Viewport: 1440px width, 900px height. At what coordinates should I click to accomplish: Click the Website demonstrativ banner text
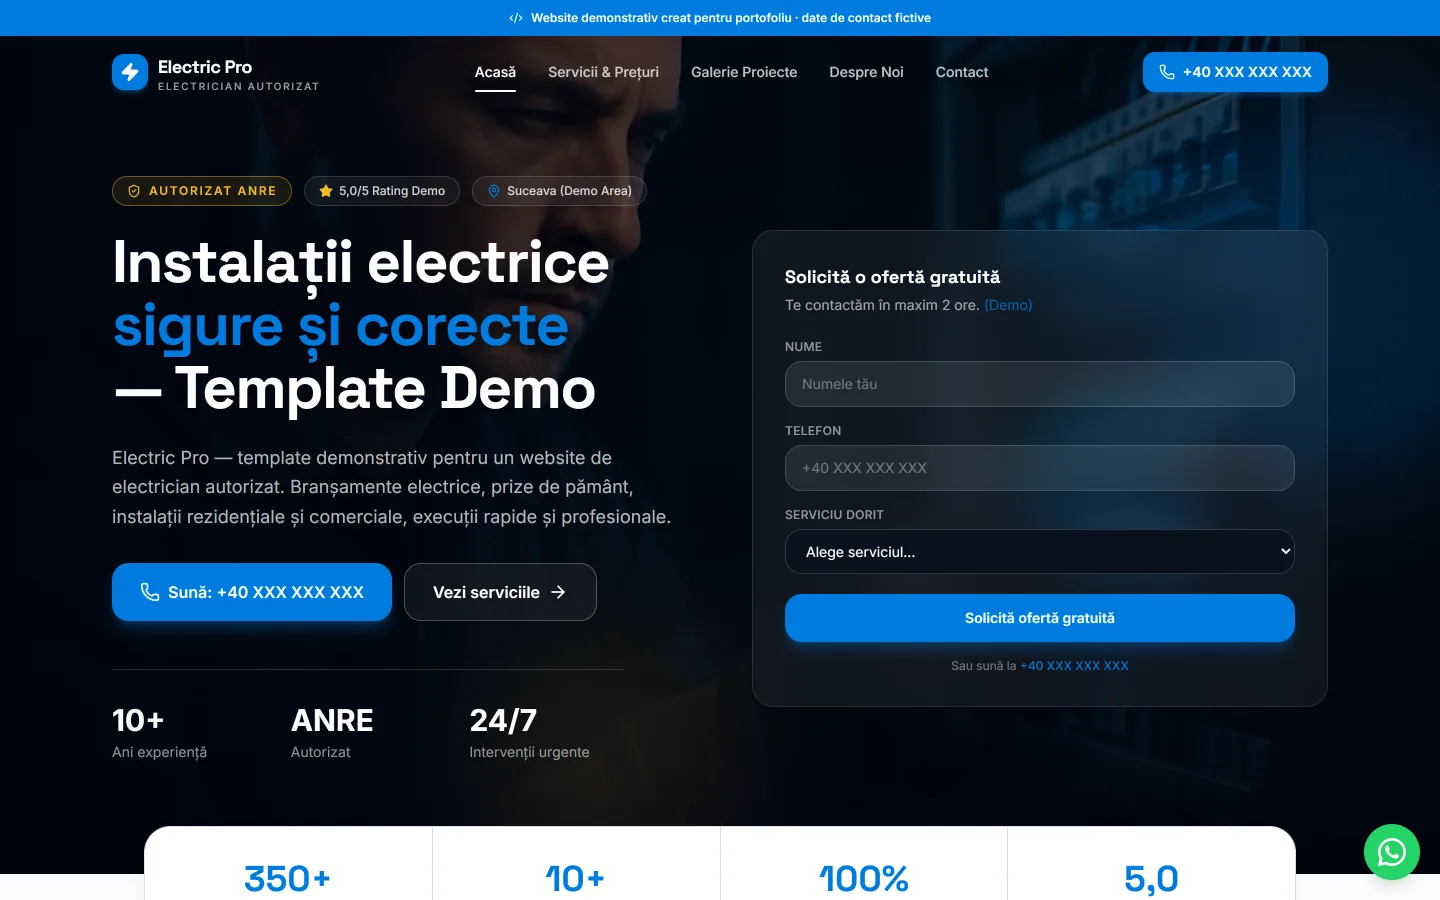coord(731,18)
